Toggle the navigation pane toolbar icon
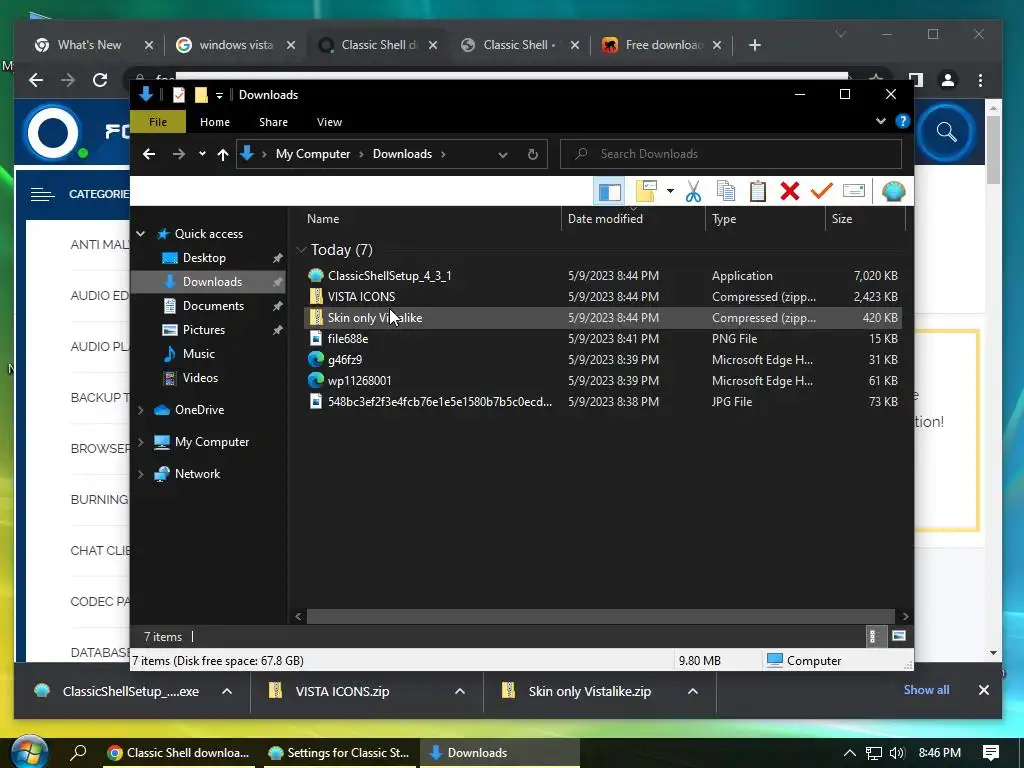Viewport: 1024px width, 768px height. (609, 191)
